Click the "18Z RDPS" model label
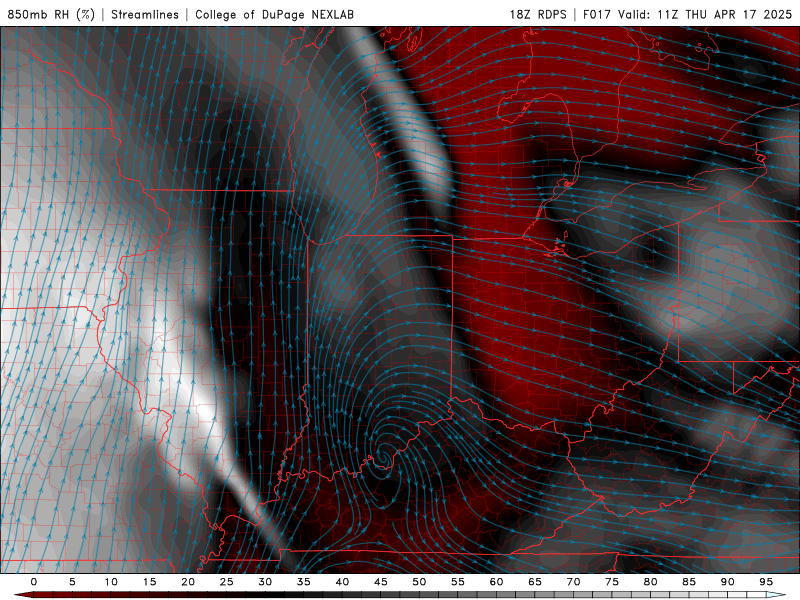 point(538,14)
